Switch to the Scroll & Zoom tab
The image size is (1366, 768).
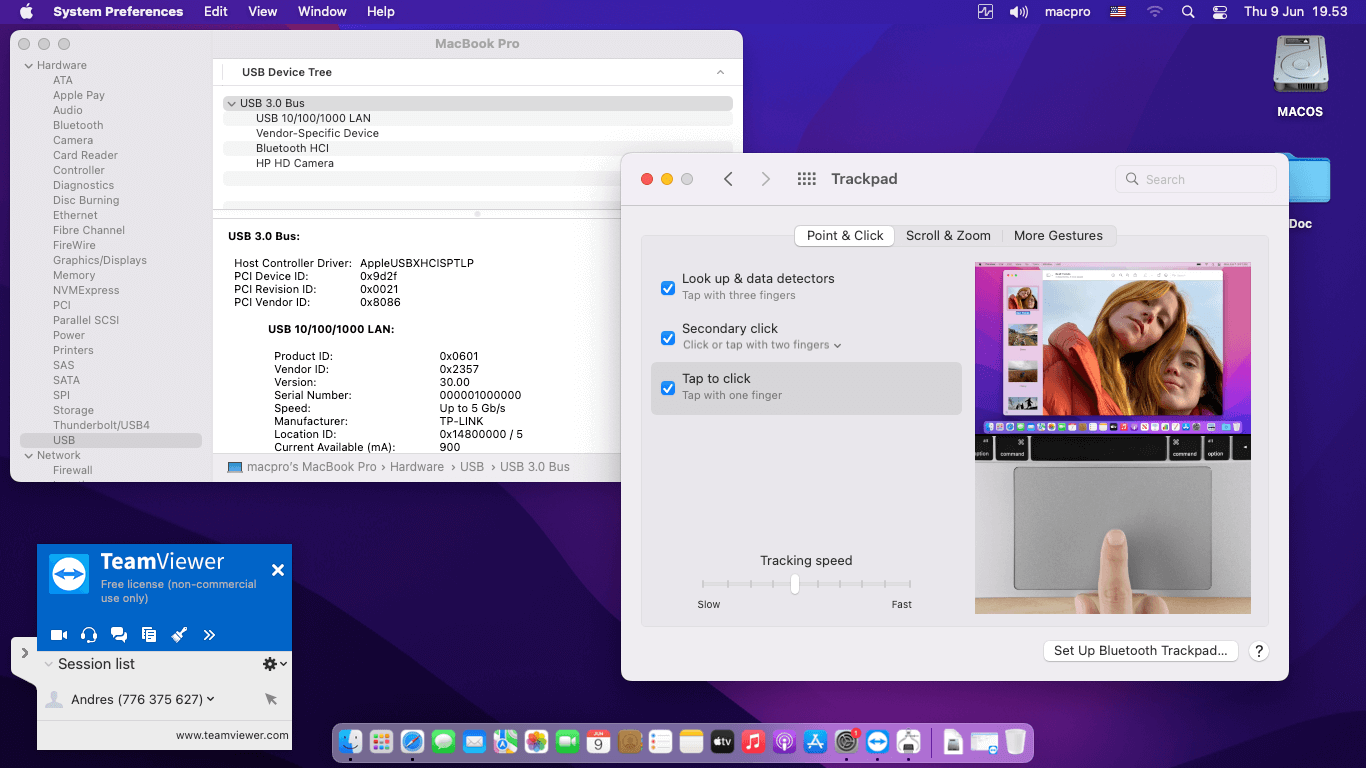click(x=948, y=236)
